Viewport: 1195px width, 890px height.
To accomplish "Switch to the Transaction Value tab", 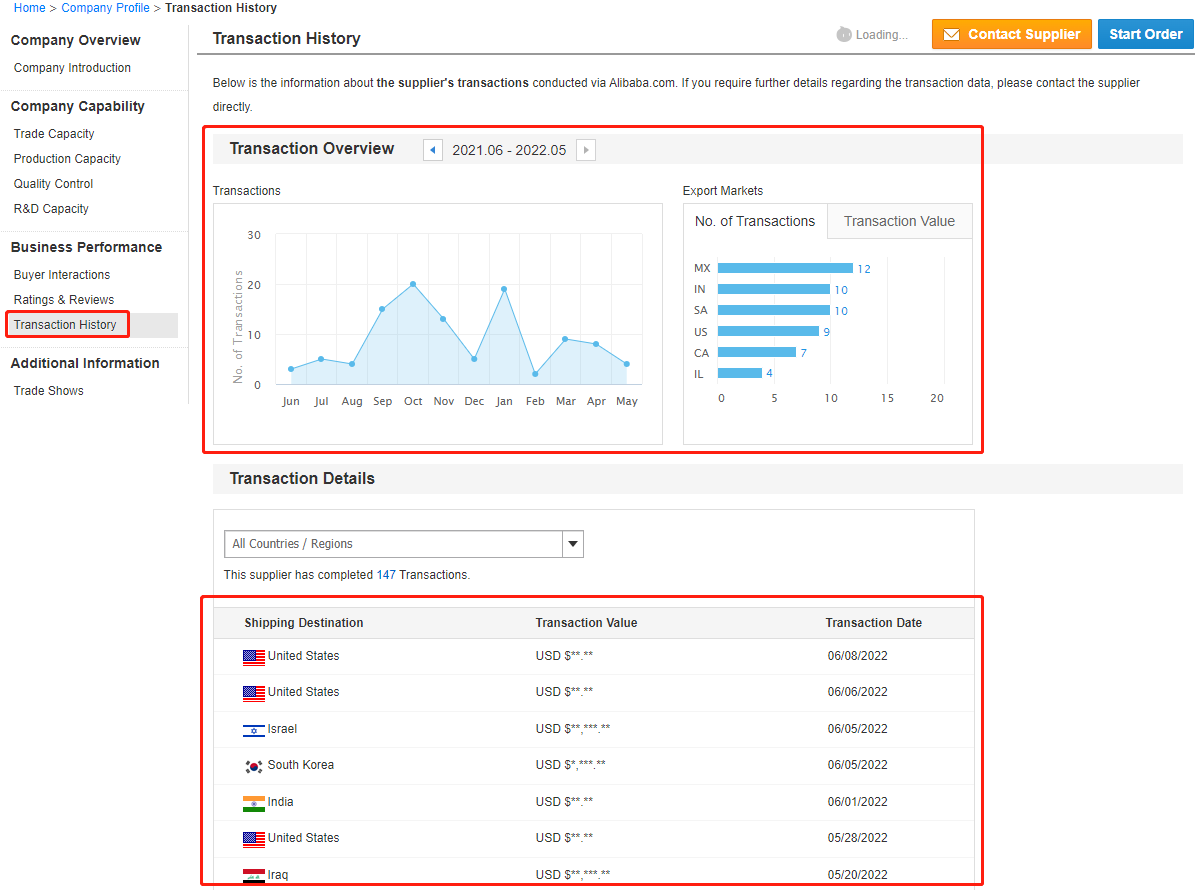I will pos(899,221).
